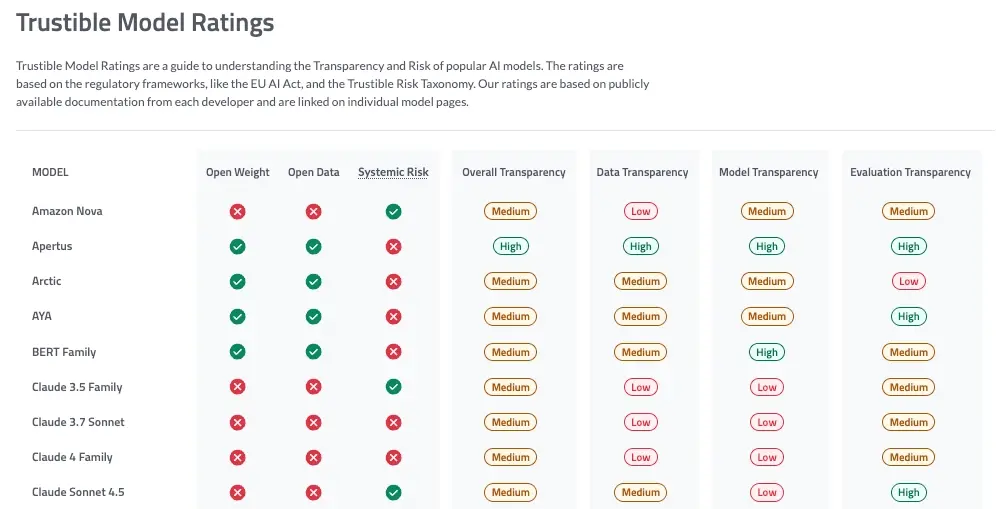Open the Amazon Nova model page
Viewport: 996px width, 509px height.
tap(67, 211)
